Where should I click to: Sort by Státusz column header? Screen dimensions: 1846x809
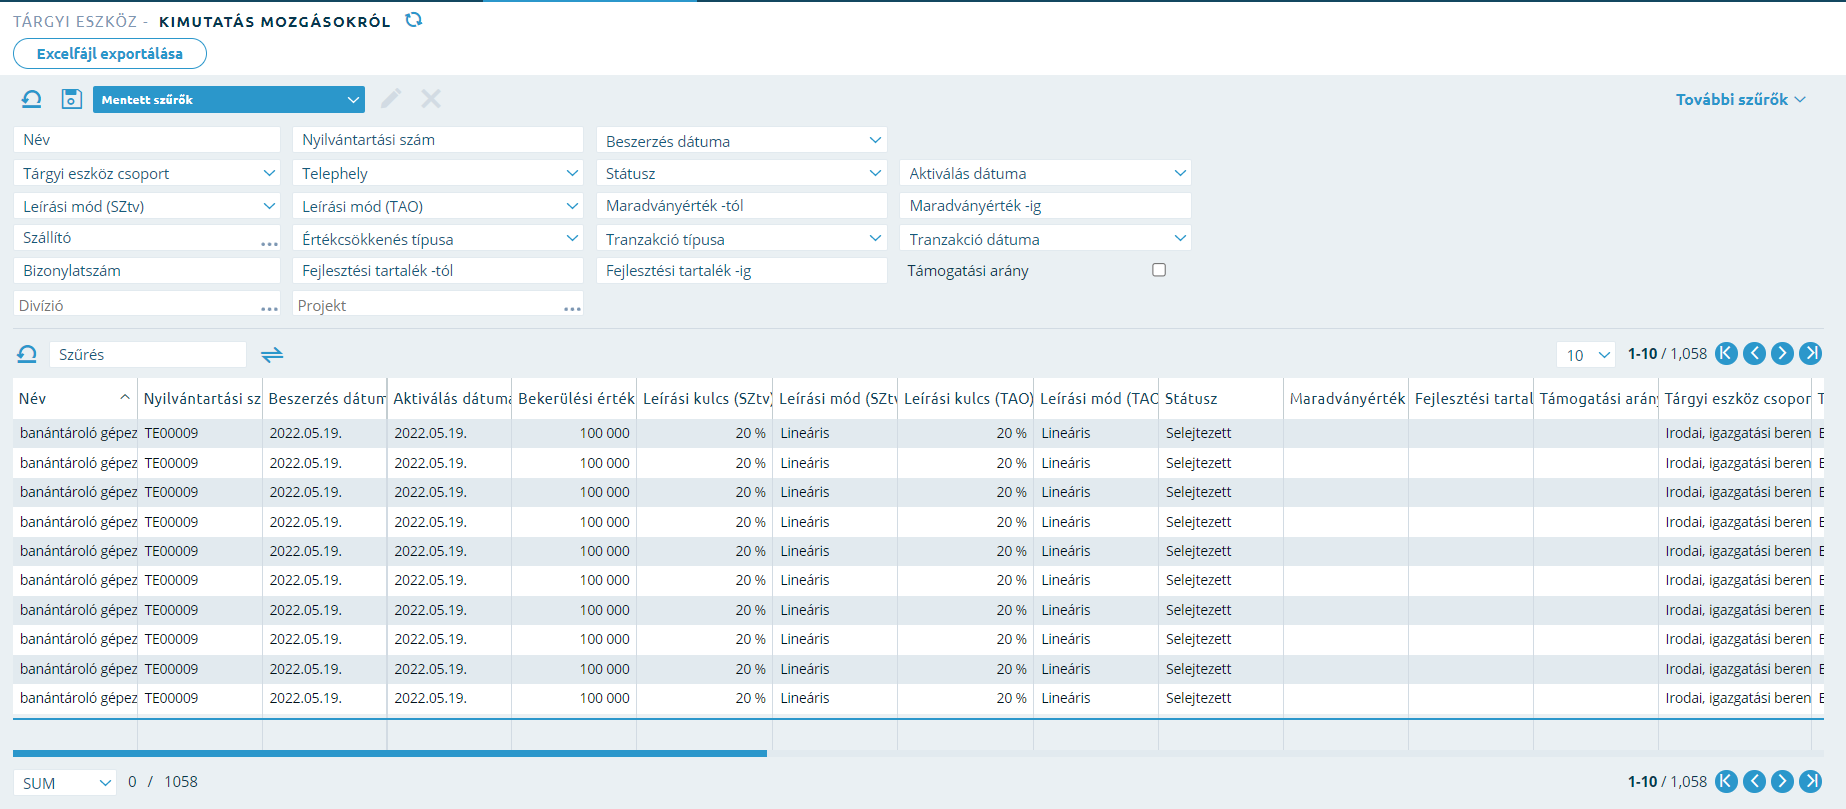point(1221,398)
